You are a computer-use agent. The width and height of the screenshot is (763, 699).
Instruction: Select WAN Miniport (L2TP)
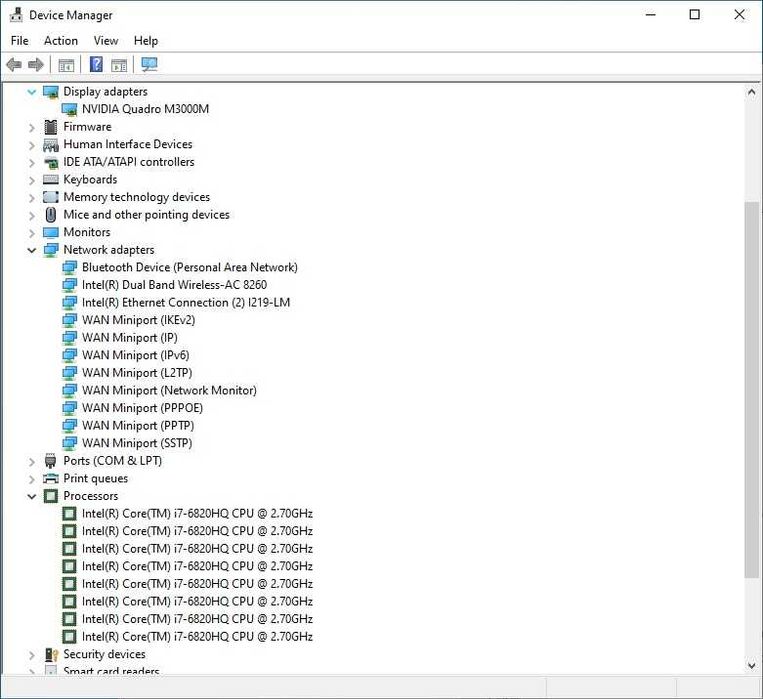click(x=137, y=372)
